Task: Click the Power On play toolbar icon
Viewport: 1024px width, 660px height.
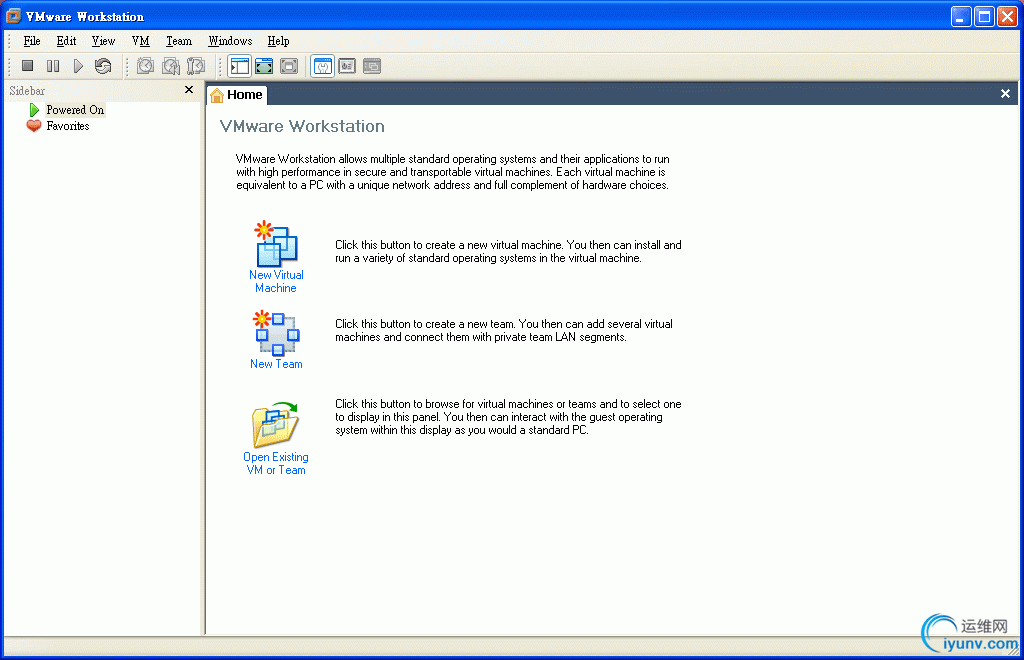Action: coord(78,66)
